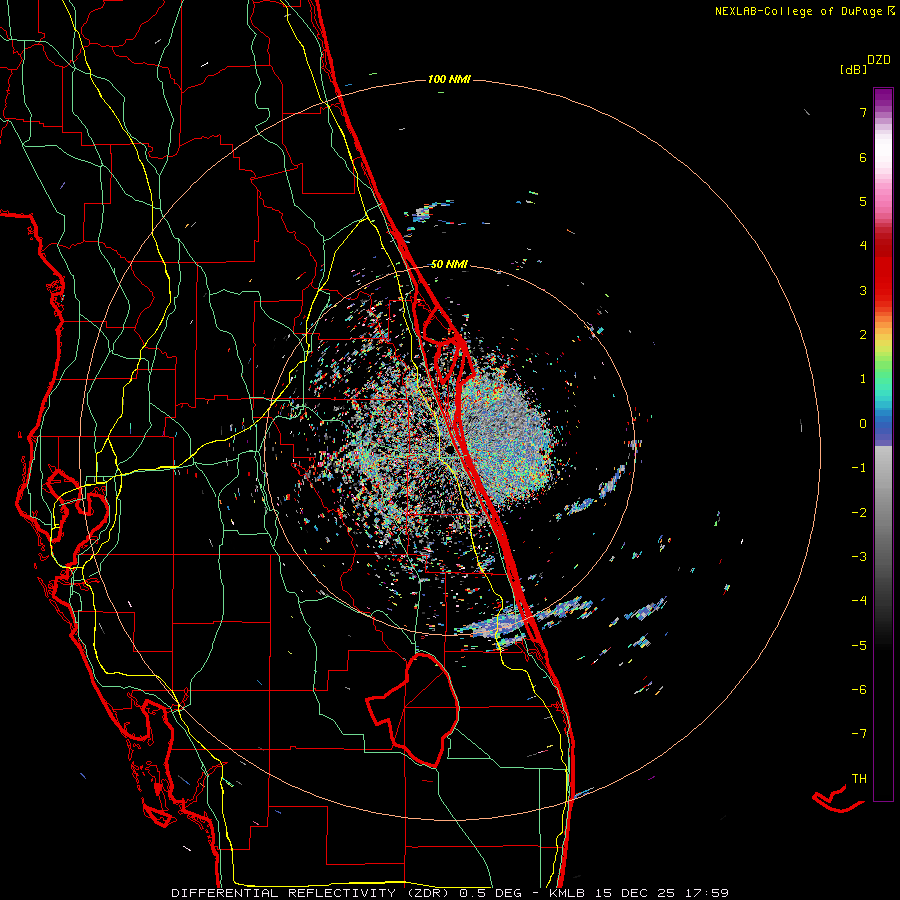This screenshot has width=900, height=900.
Task: Click the -5 tick label on scale
Action: [x=859, y=645]
